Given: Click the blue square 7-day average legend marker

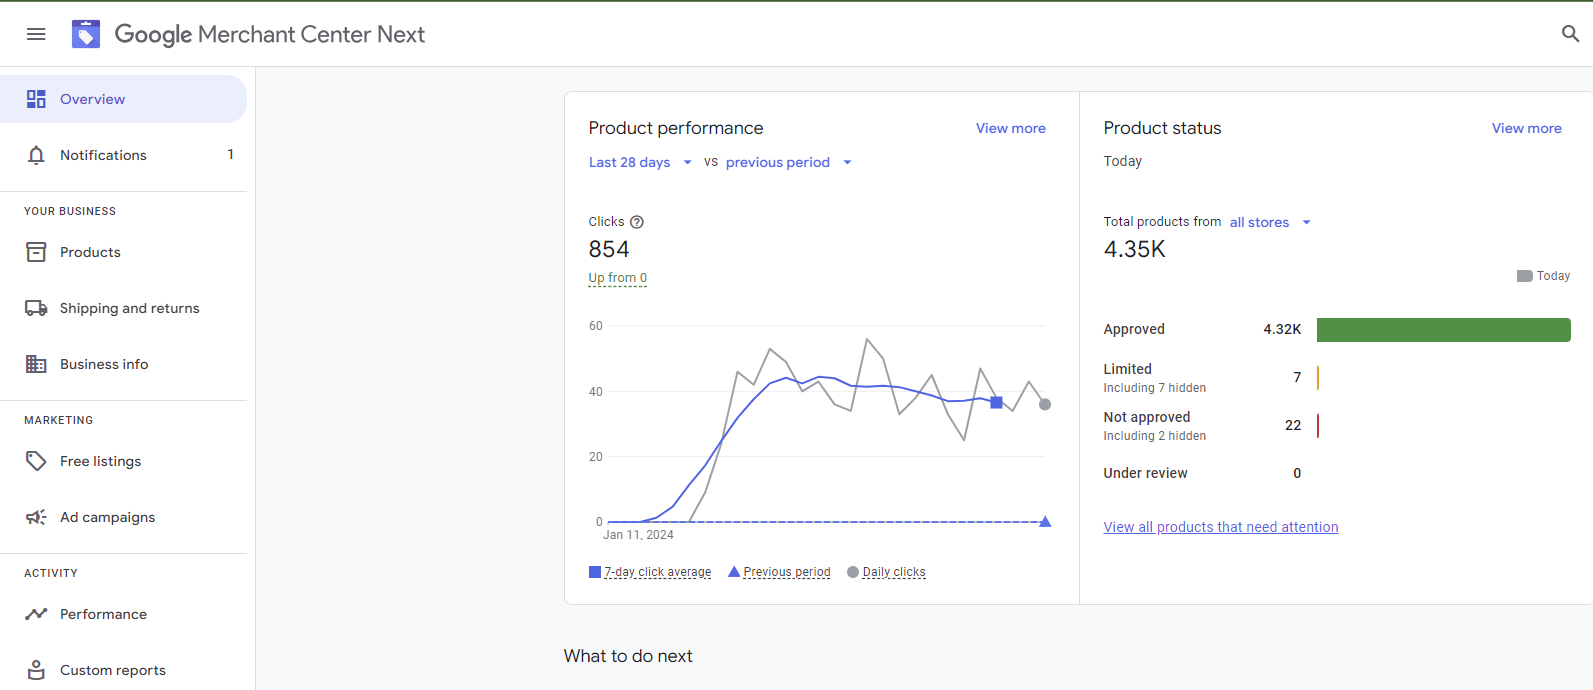Looking at the screenshot, I should point(595,572).
